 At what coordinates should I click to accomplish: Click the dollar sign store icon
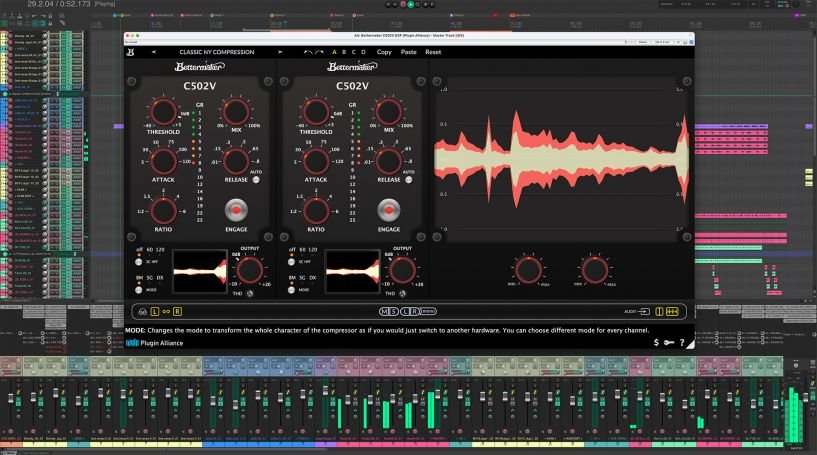tap(656, 343)
